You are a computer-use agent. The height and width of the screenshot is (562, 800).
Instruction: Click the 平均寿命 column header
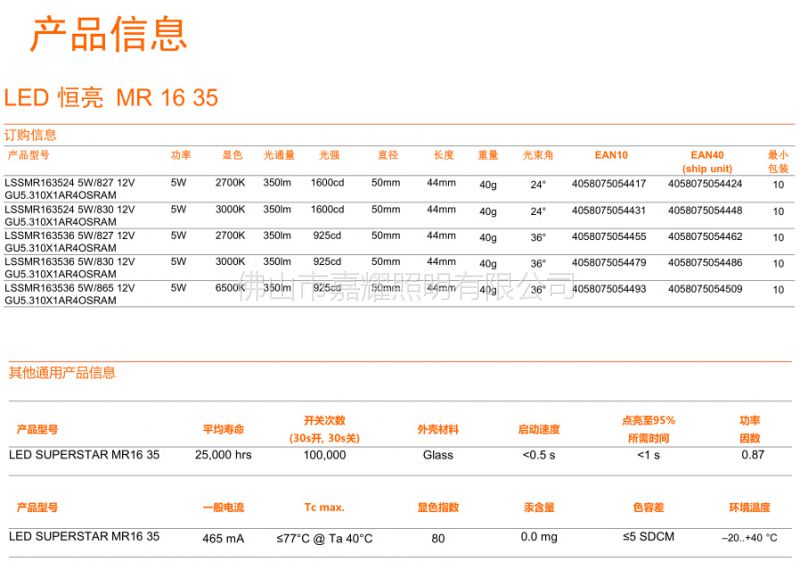pyautogui.click(x=223, y=429)
